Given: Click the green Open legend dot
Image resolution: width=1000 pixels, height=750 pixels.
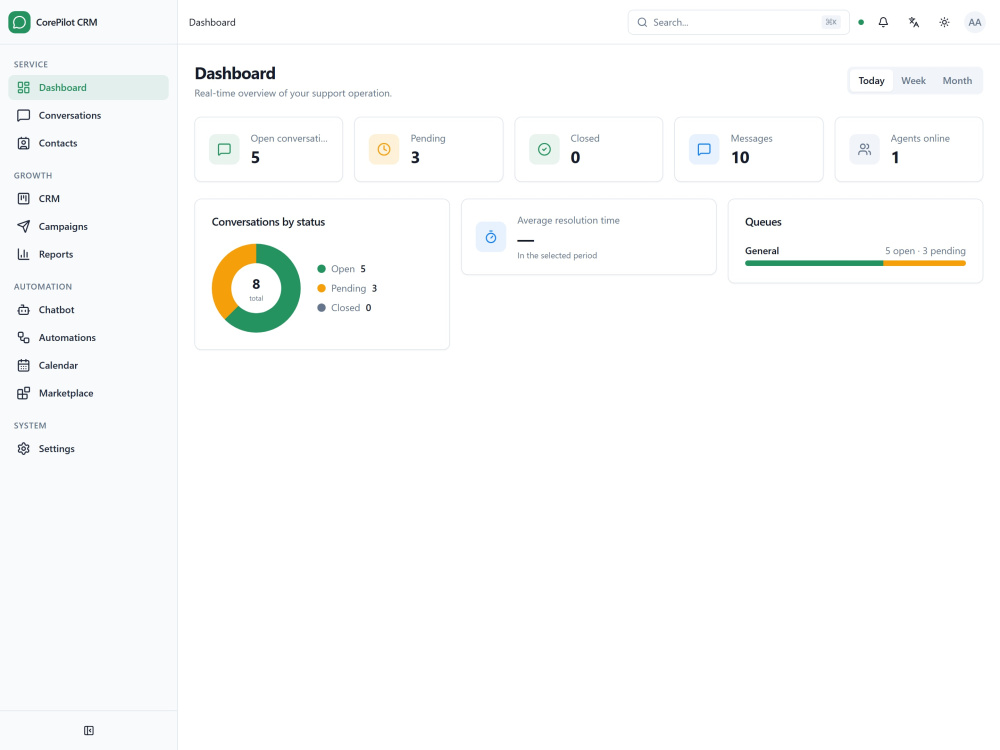Looking at the screenshot, I should coord(321,268).
